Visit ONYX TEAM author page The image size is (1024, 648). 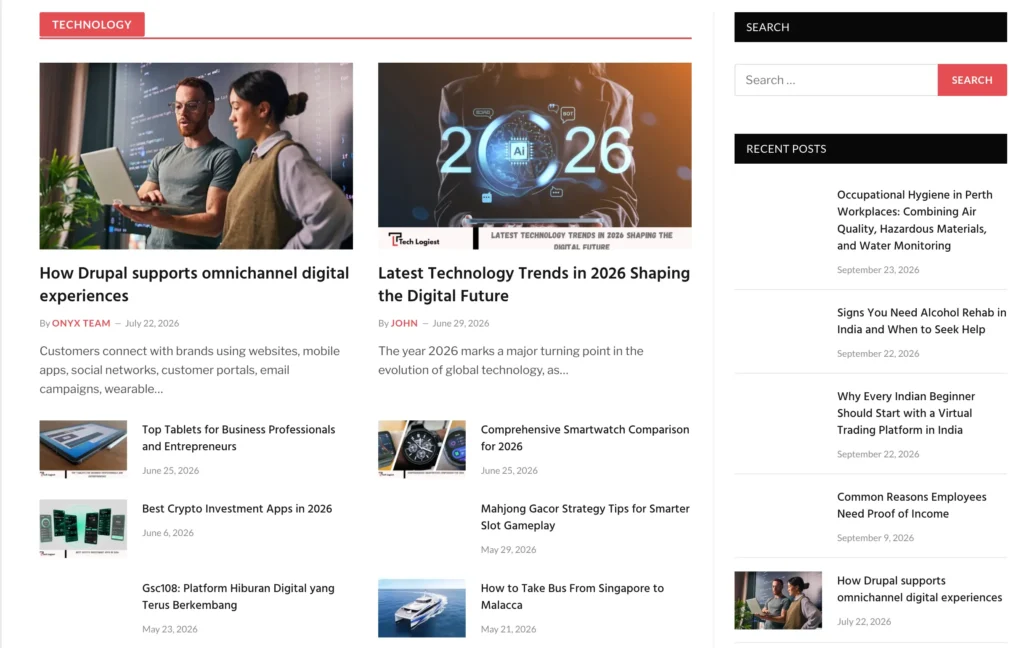[x=81, y=323]
